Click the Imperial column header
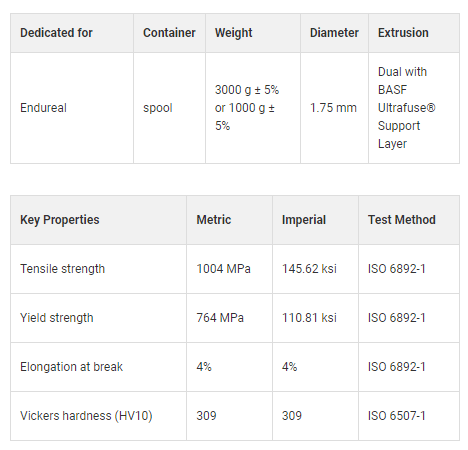468x450 pixels. pyautogui.click(x=304, y=220)
